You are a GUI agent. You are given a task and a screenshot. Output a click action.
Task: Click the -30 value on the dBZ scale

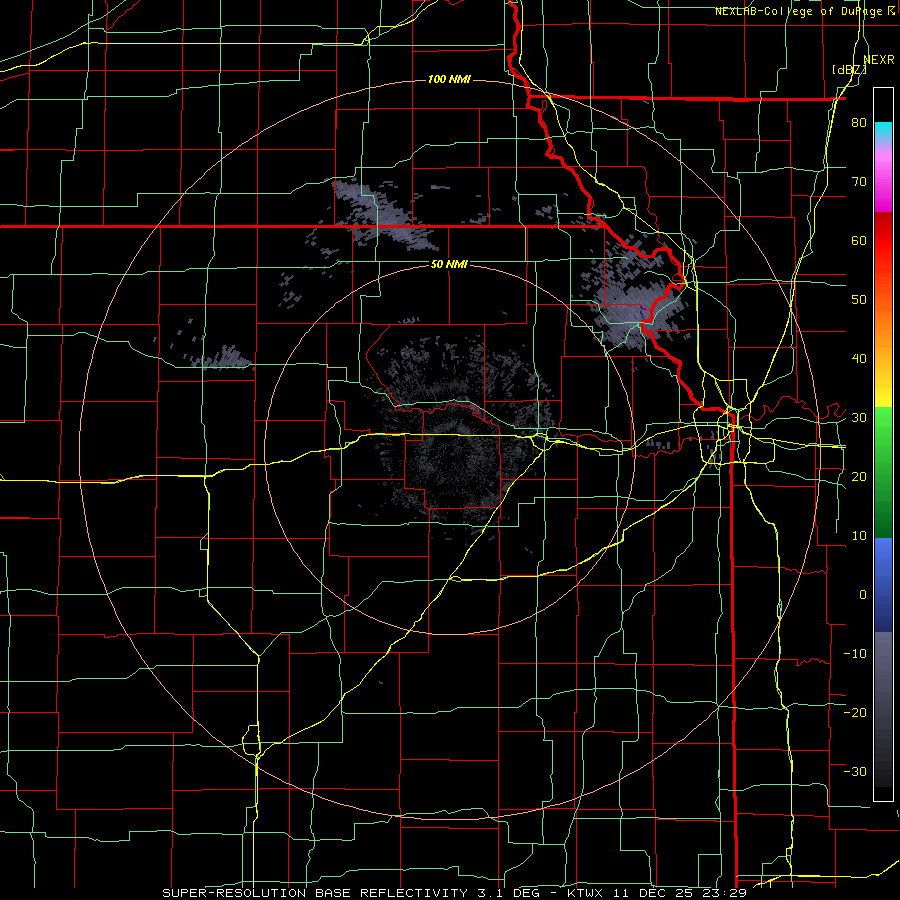click(x=855, y=771)
